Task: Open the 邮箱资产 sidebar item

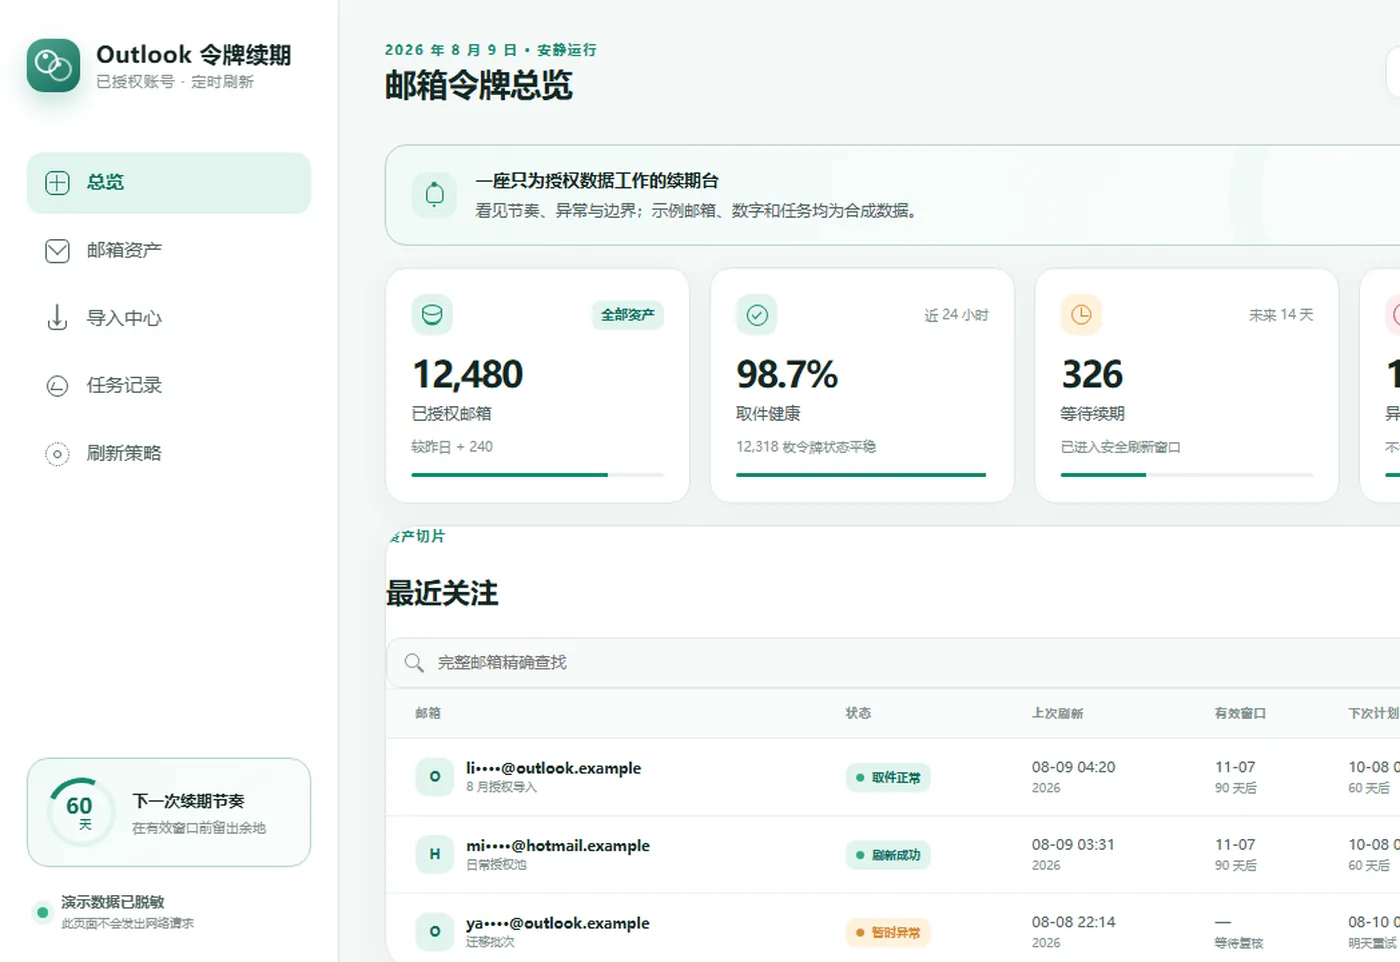Action: click(x=168, y=250)
